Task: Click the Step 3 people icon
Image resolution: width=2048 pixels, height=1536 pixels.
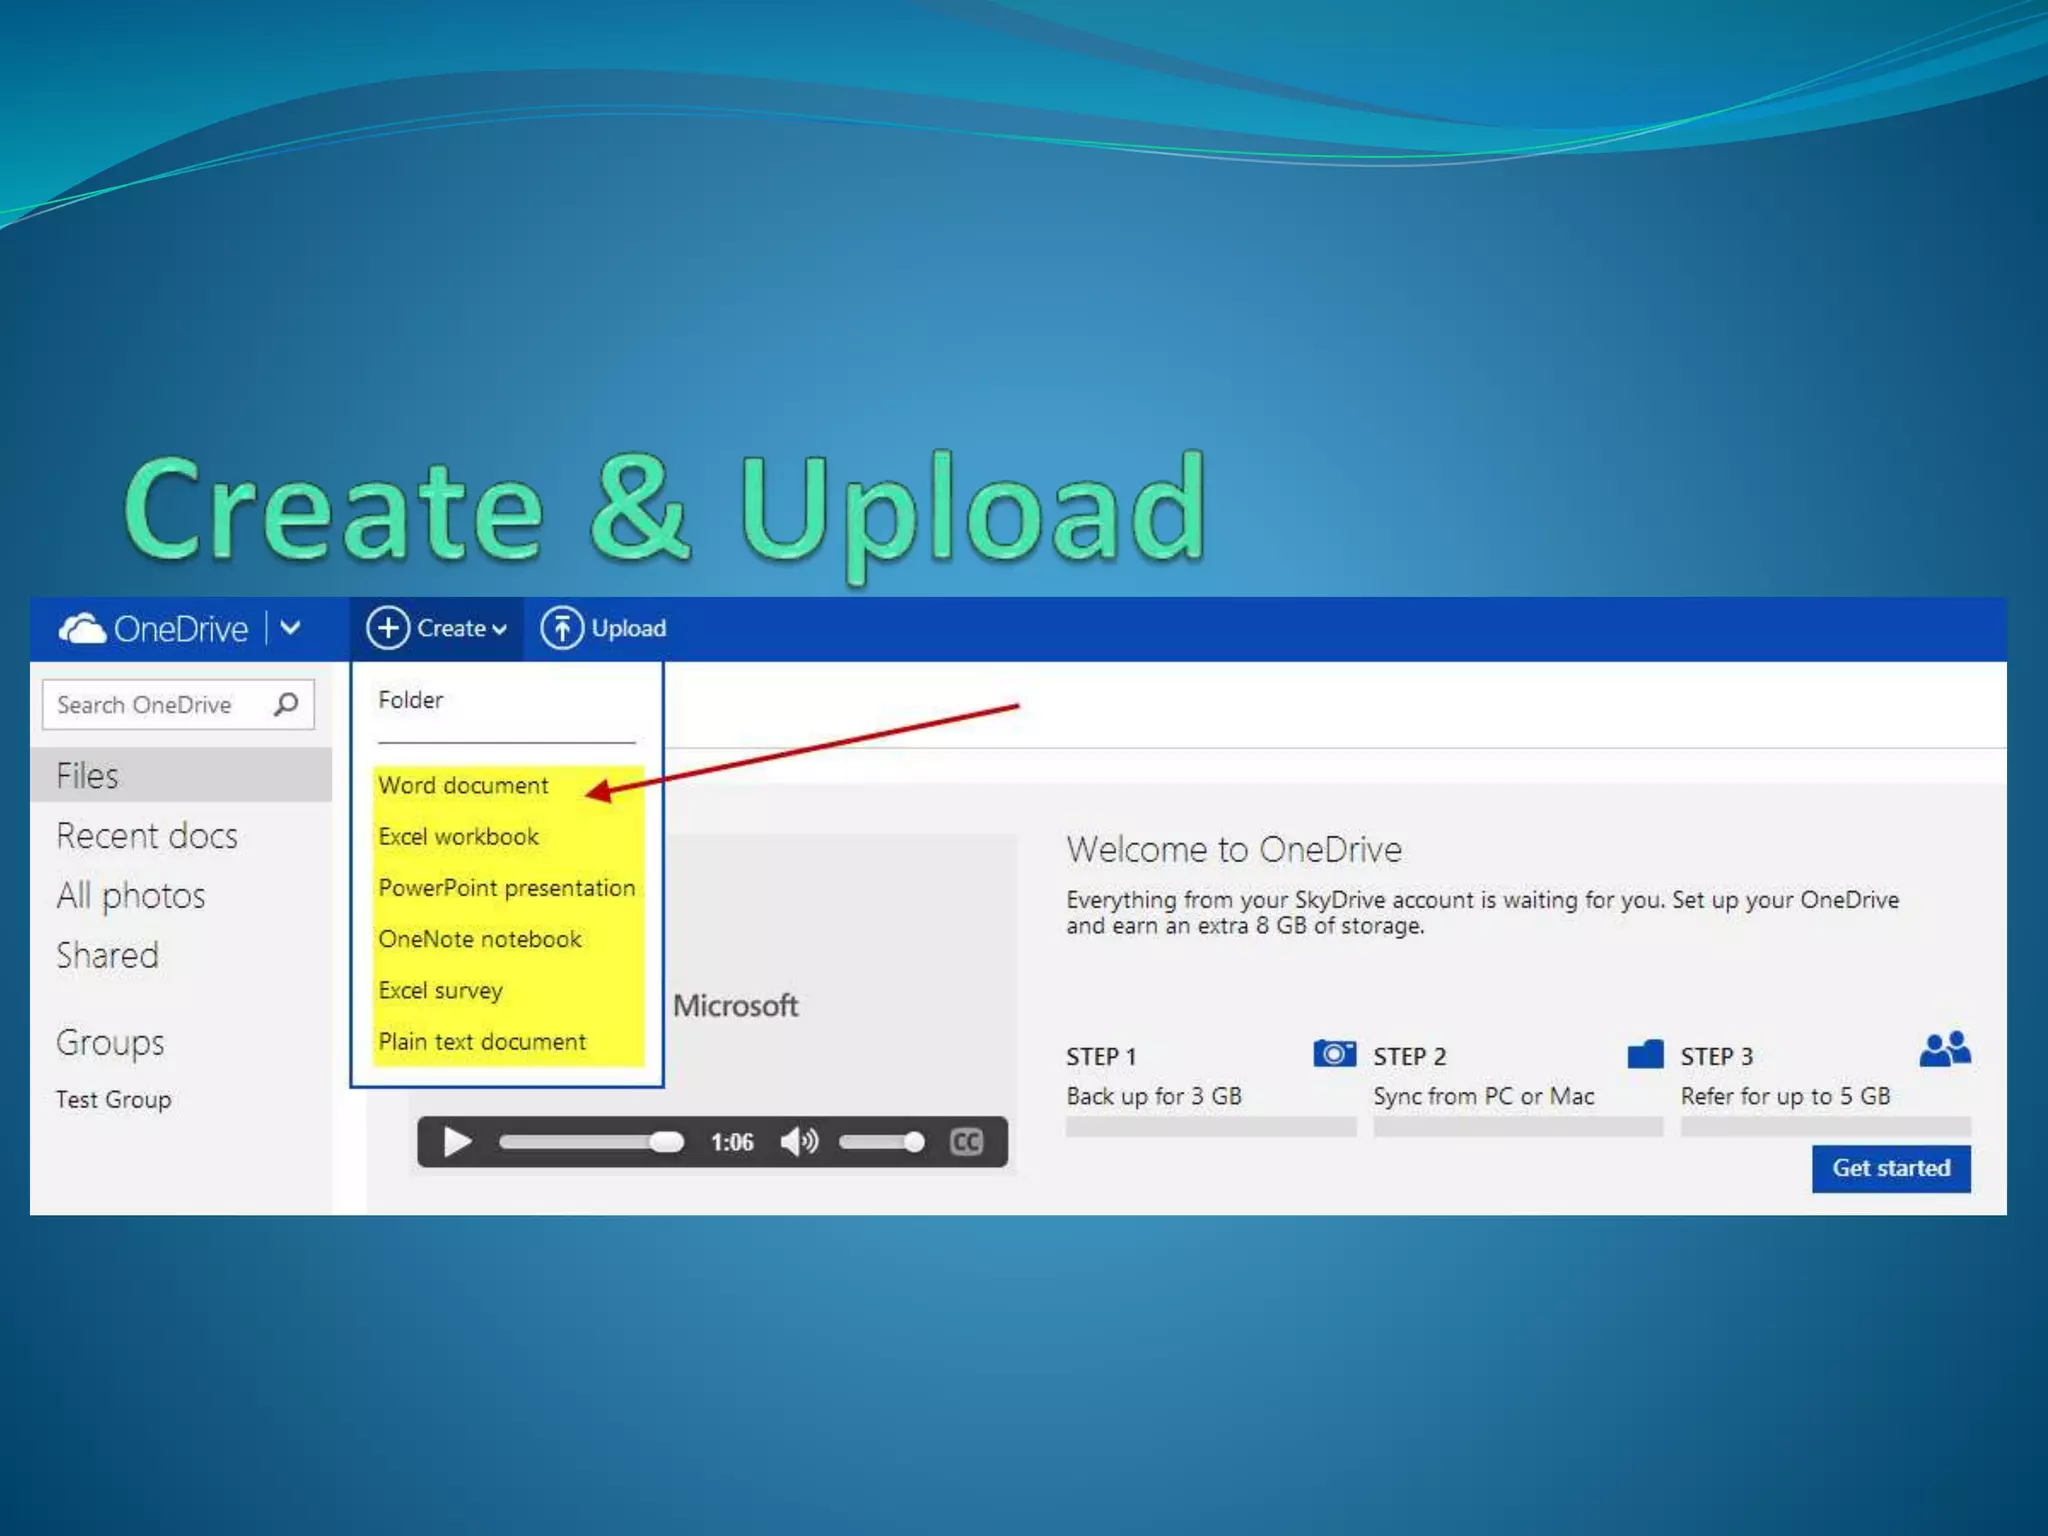Action: coord(1944,1050)
